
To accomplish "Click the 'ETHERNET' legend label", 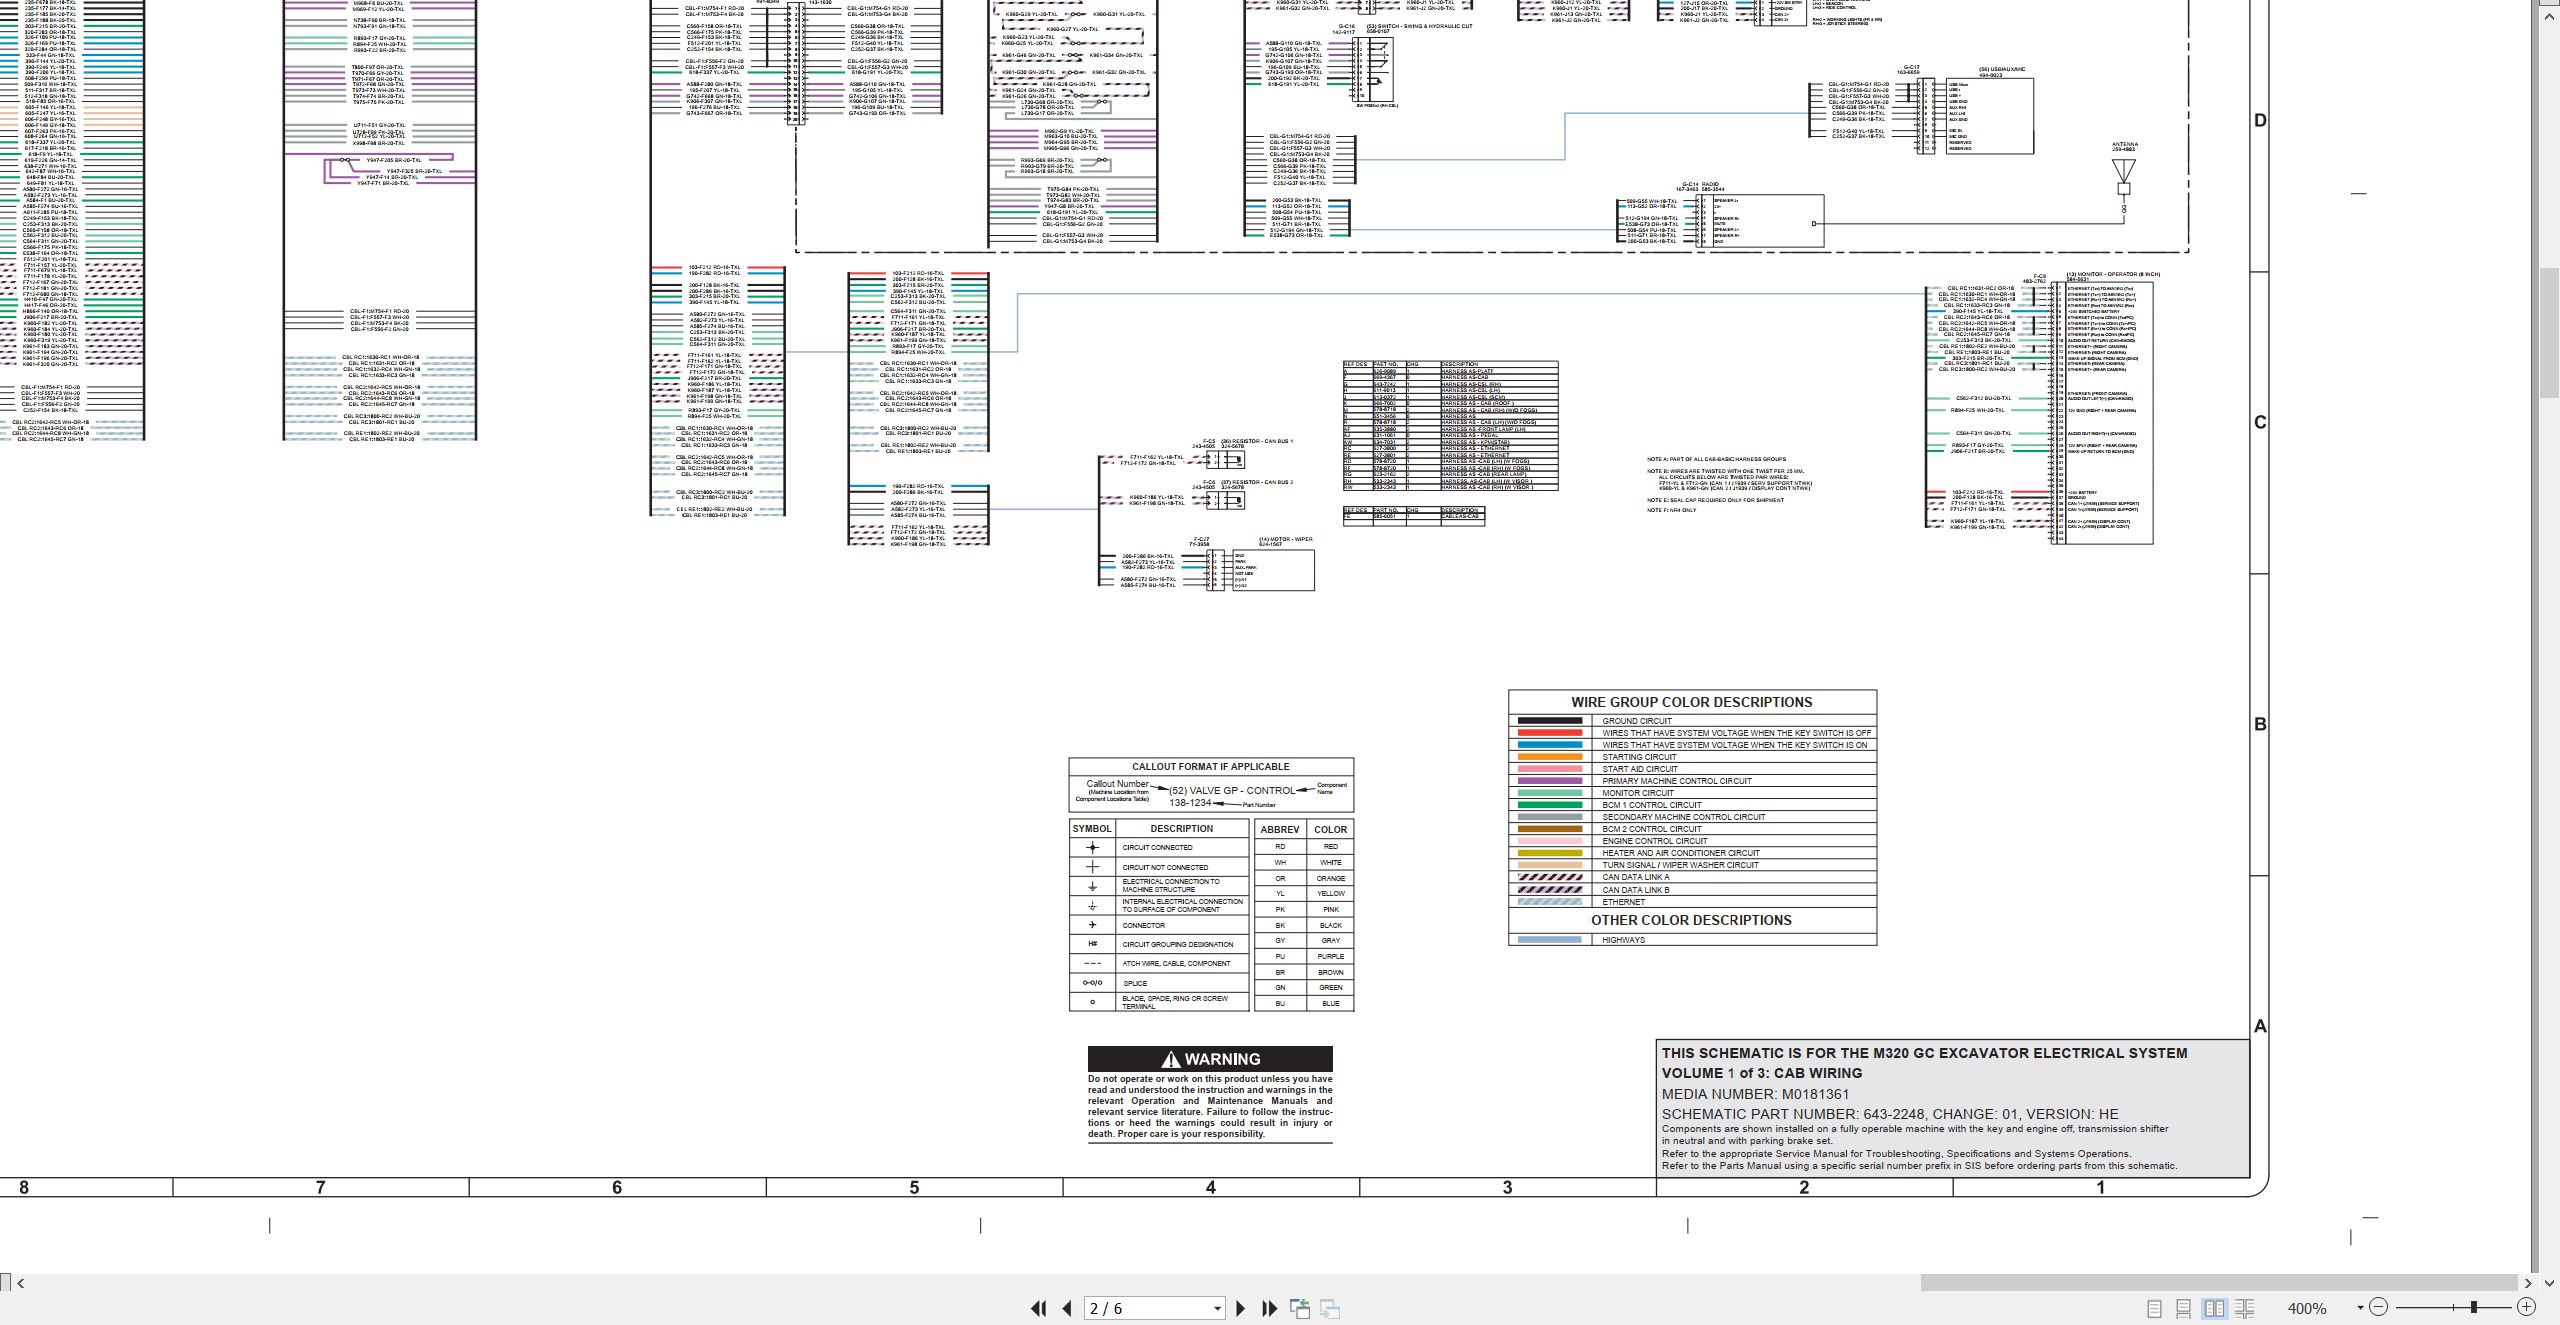I will point(1623,902).
